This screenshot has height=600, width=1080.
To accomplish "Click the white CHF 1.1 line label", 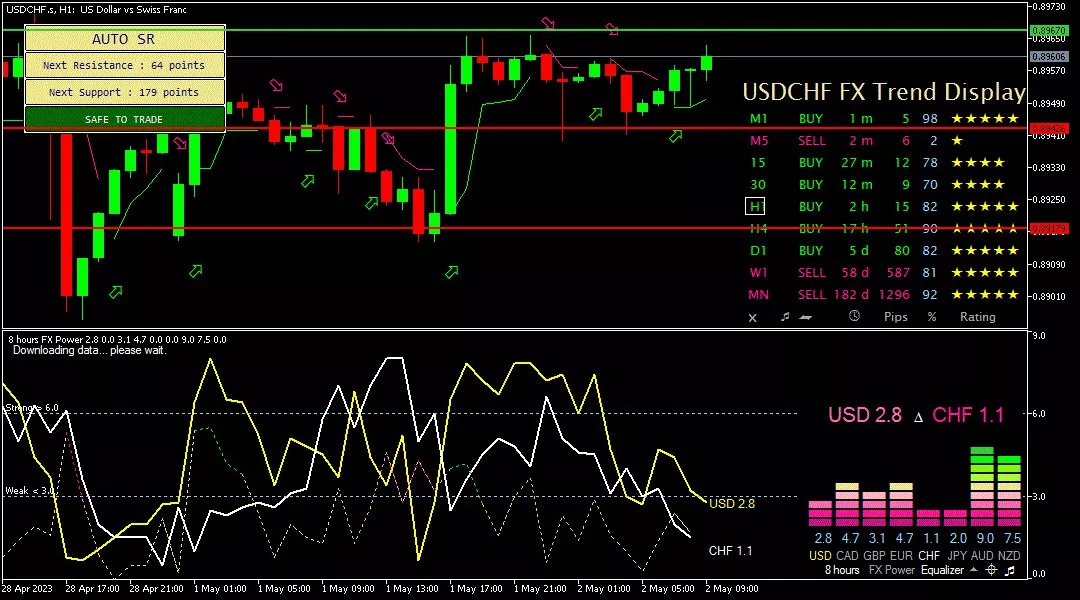I will [730, 550].
